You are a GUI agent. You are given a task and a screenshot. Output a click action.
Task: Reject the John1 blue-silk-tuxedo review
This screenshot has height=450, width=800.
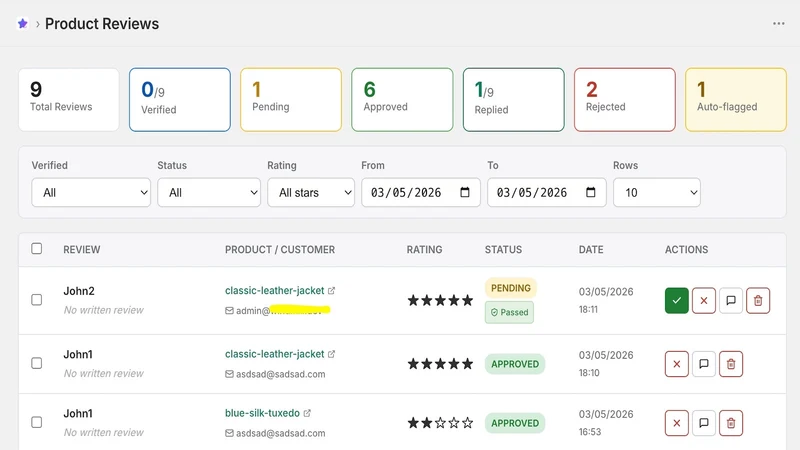[677, 423]
